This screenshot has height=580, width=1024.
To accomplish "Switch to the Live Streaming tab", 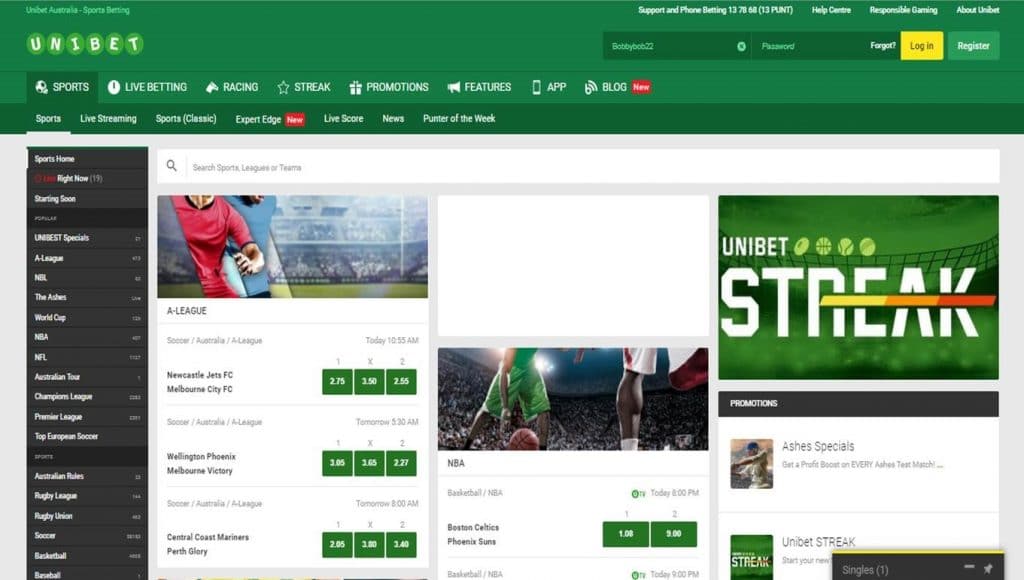I will pyautogui.click(x=108, y=119).
